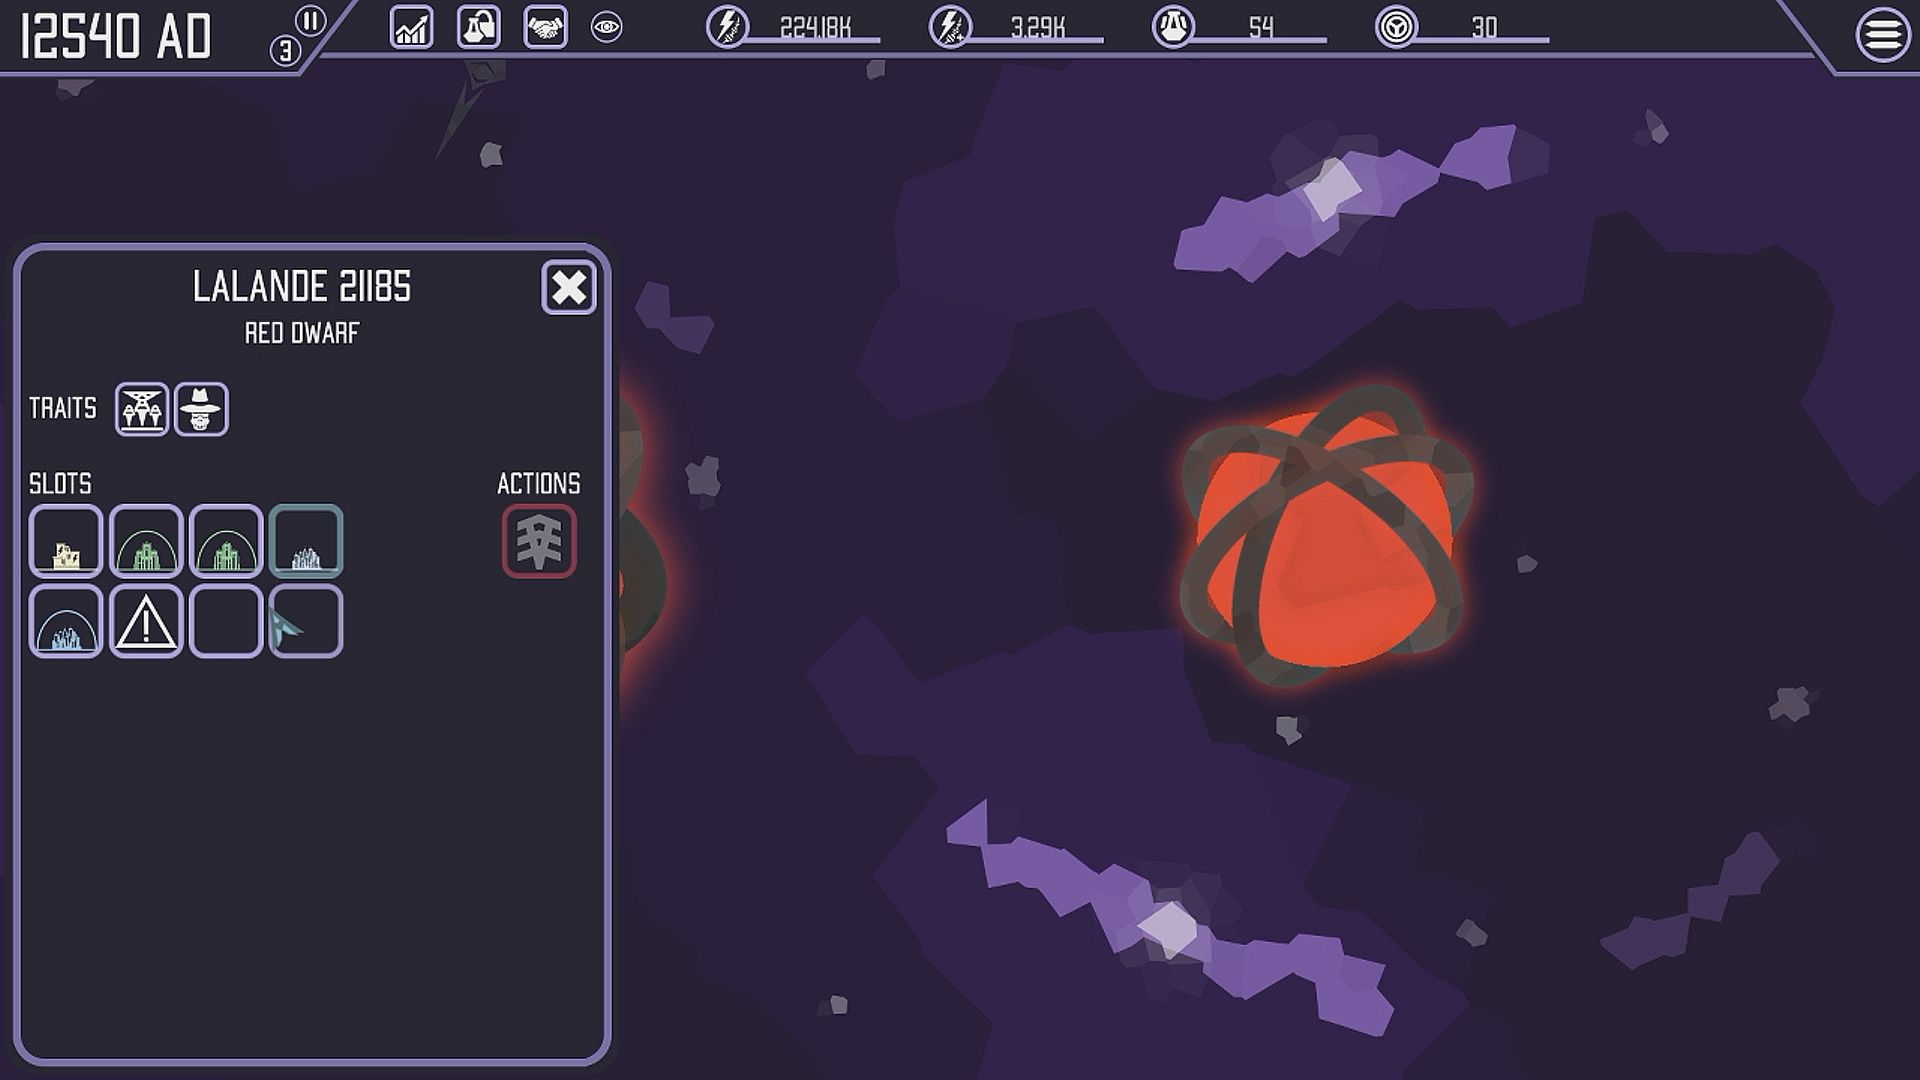Open the hamburger main menu

coord(1882,35)
